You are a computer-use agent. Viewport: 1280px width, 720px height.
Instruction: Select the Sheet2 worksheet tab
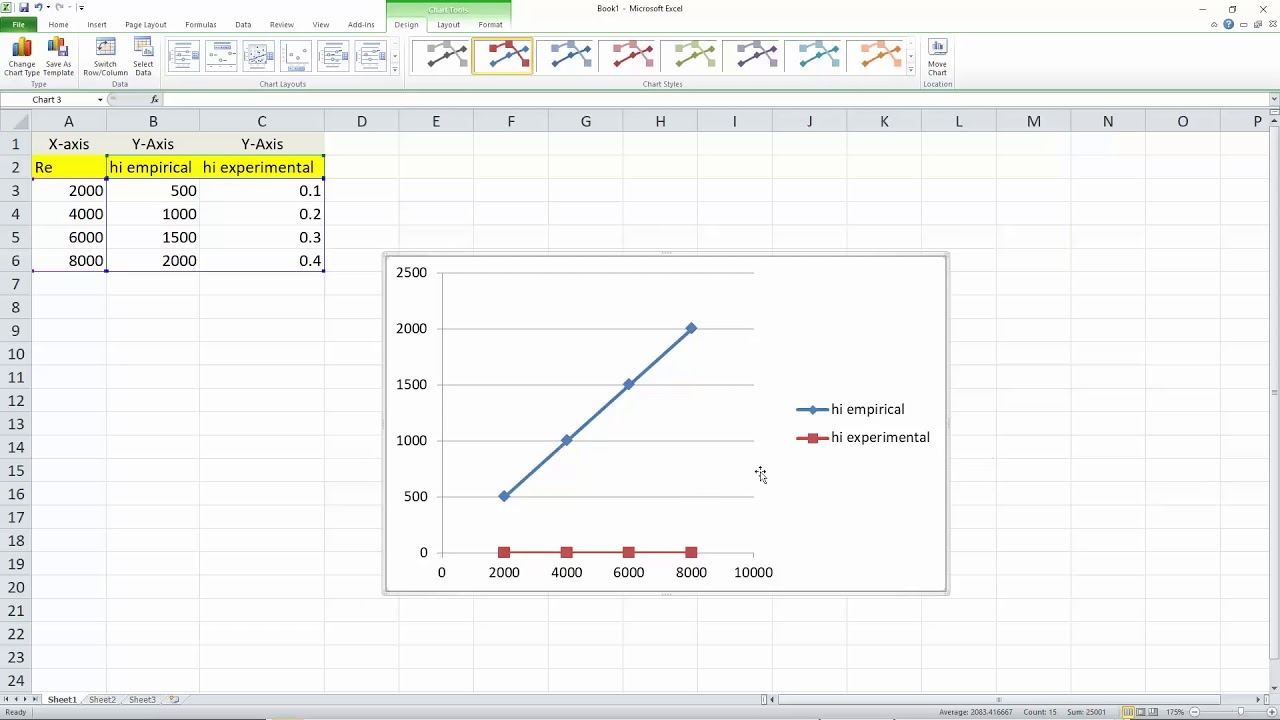click(x=102, y=700)
